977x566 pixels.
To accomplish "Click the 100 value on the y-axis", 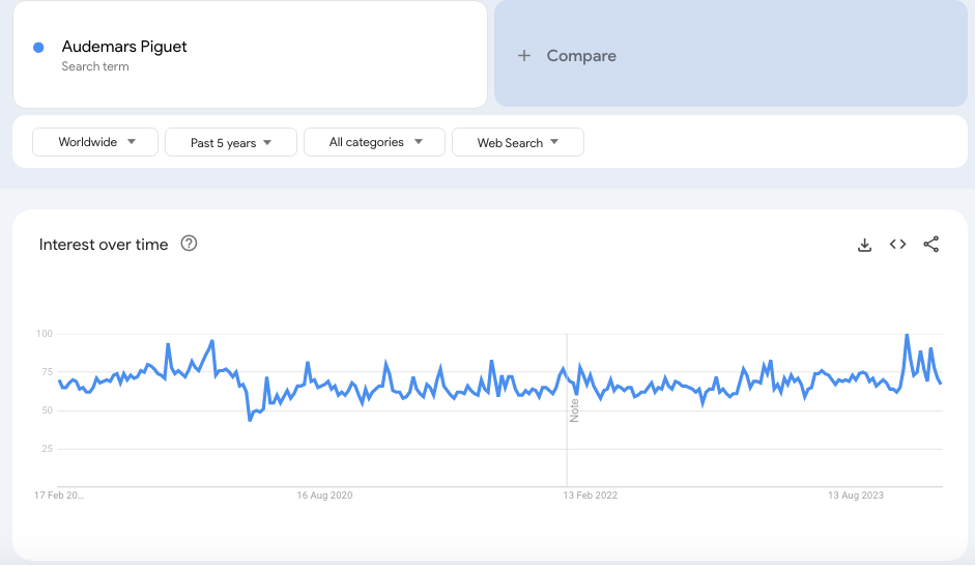I will point(44,334).
